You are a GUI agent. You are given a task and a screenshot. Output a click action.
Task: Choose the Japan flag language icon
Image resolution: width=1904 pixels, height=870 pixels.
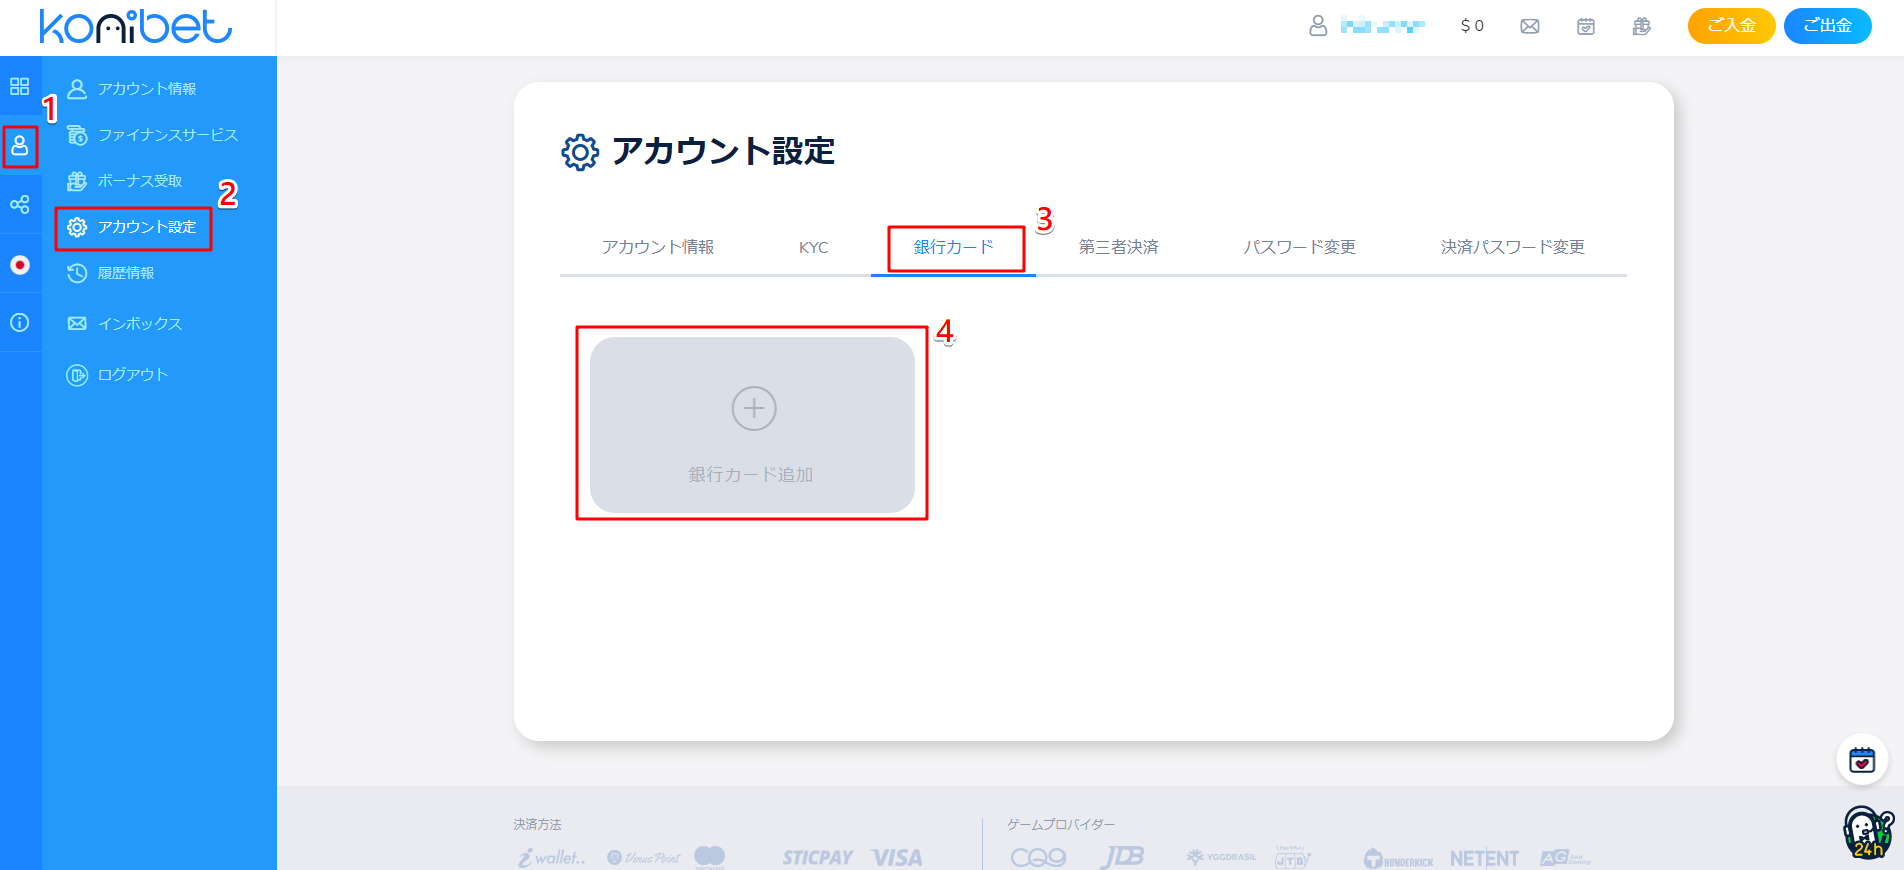tap(20, 265)
